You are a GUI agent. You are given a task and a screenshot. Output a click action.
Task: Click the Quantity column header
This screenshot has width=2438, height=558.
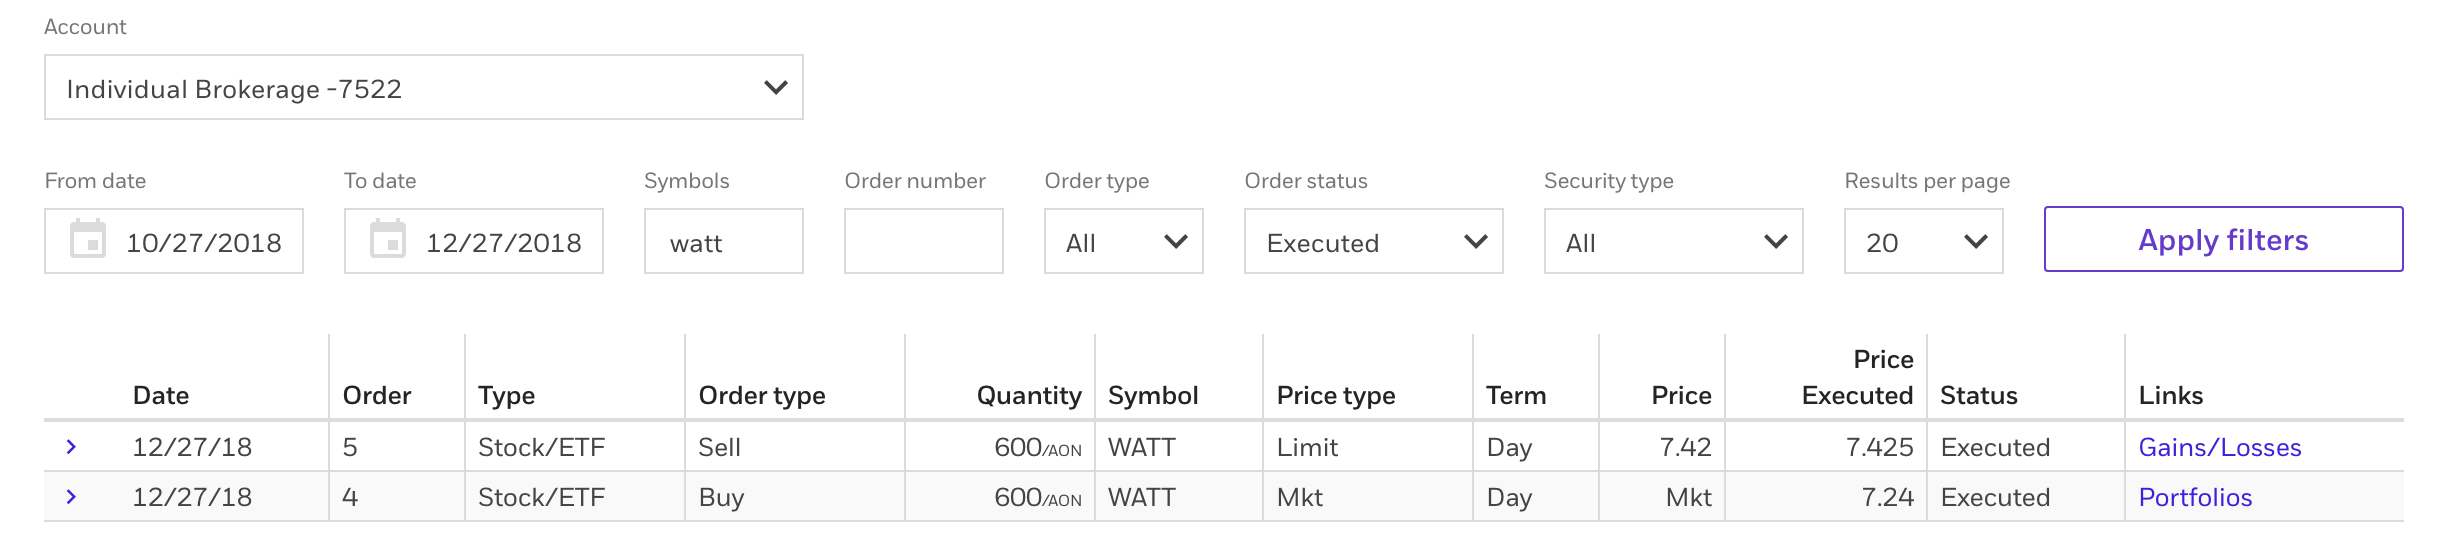(x=1028, y=396)
